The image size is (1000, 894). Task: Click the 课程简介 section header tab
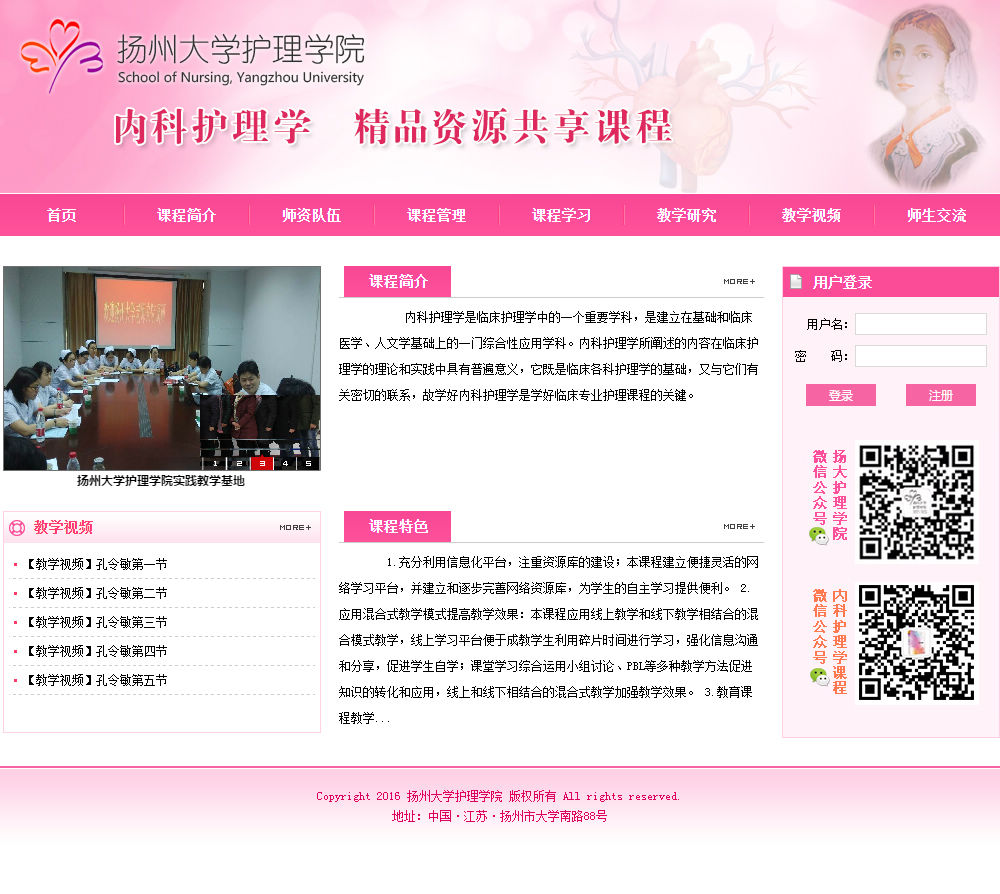coord(397,281)
